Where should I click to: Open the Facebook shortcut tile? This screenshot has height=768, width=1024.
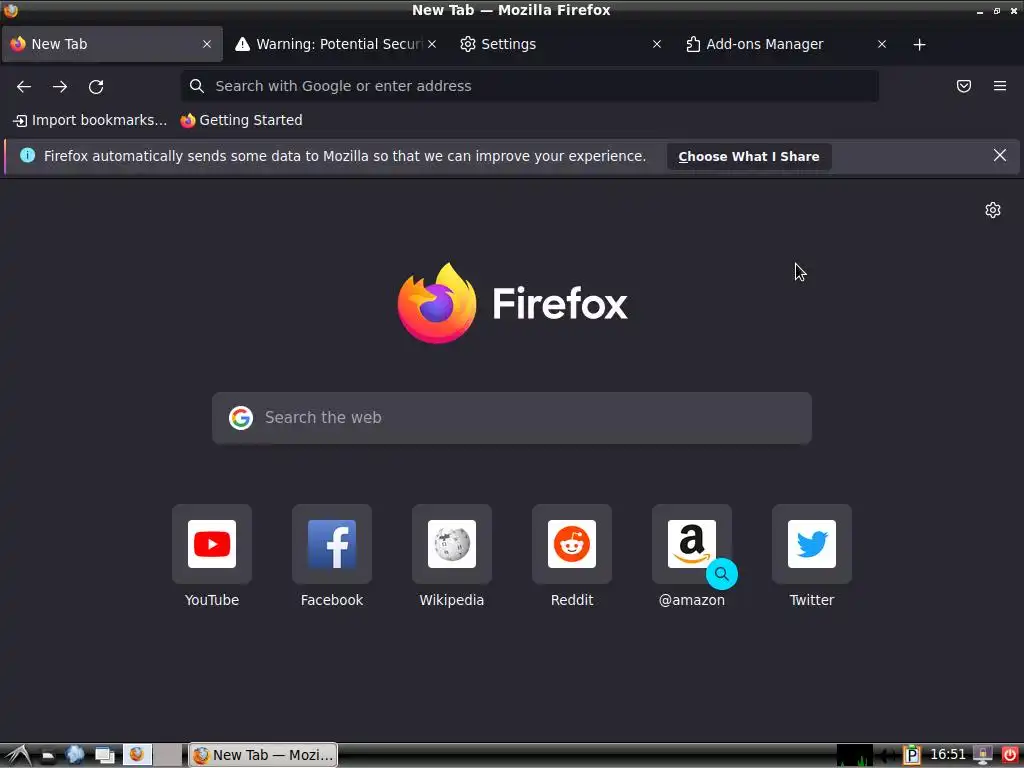click(x=332, y=543)
